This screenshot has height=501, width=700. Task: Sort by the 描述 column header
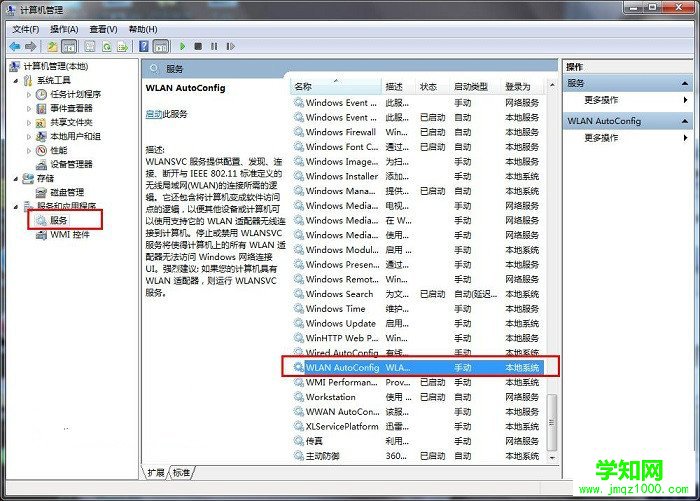pos(399,87)
